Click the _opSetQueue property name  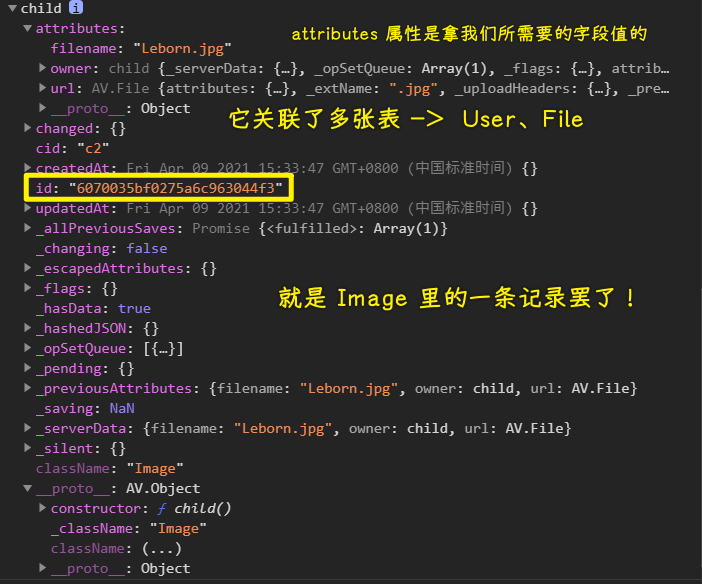point(81,348)
